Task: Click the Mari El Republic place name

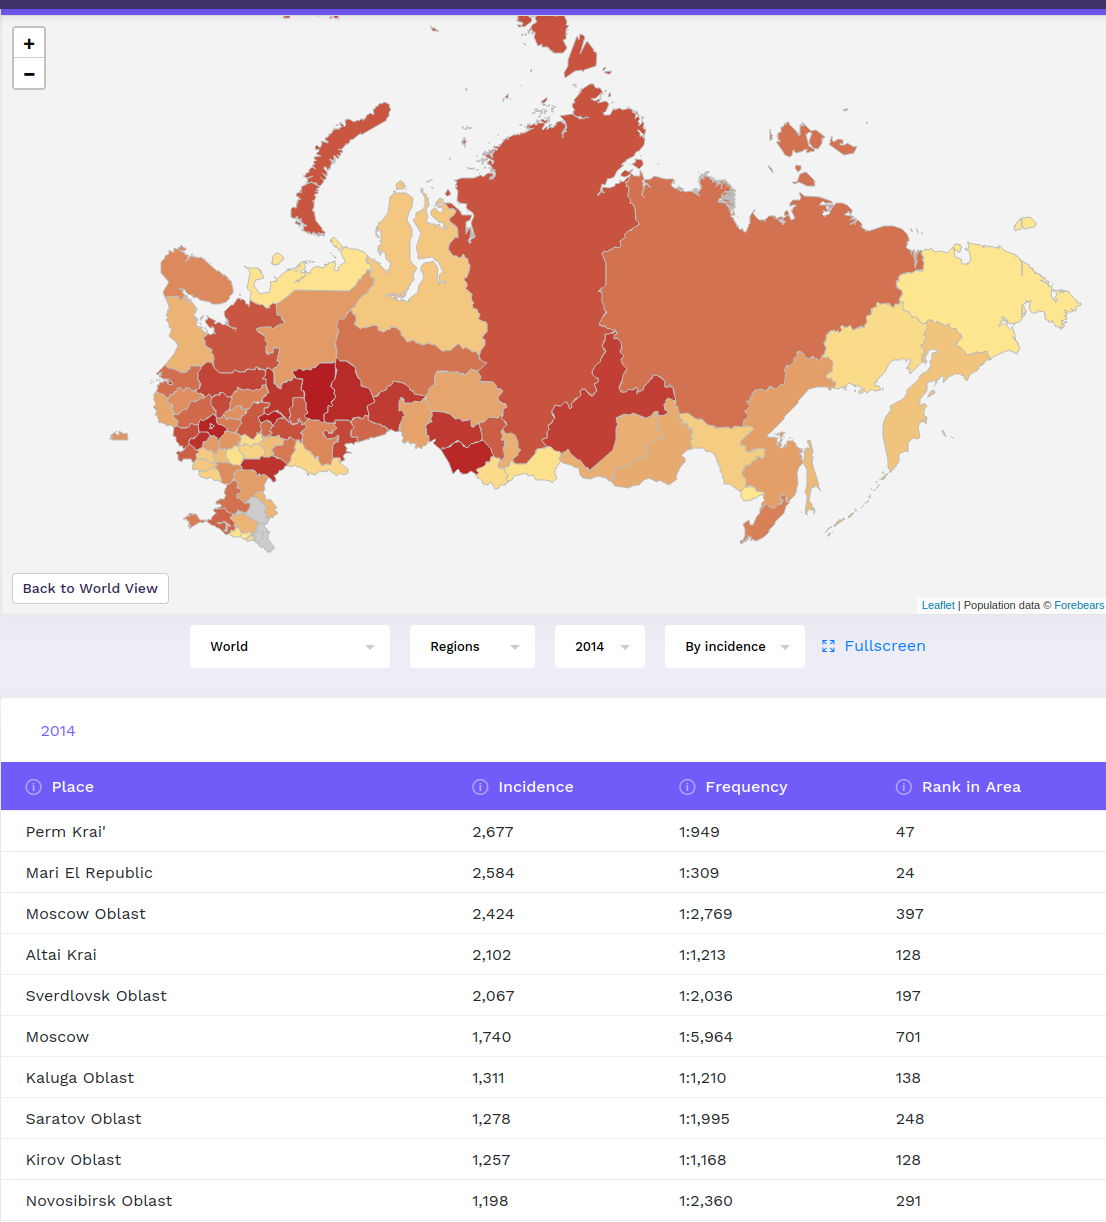Action: click(x=89, y=873)
